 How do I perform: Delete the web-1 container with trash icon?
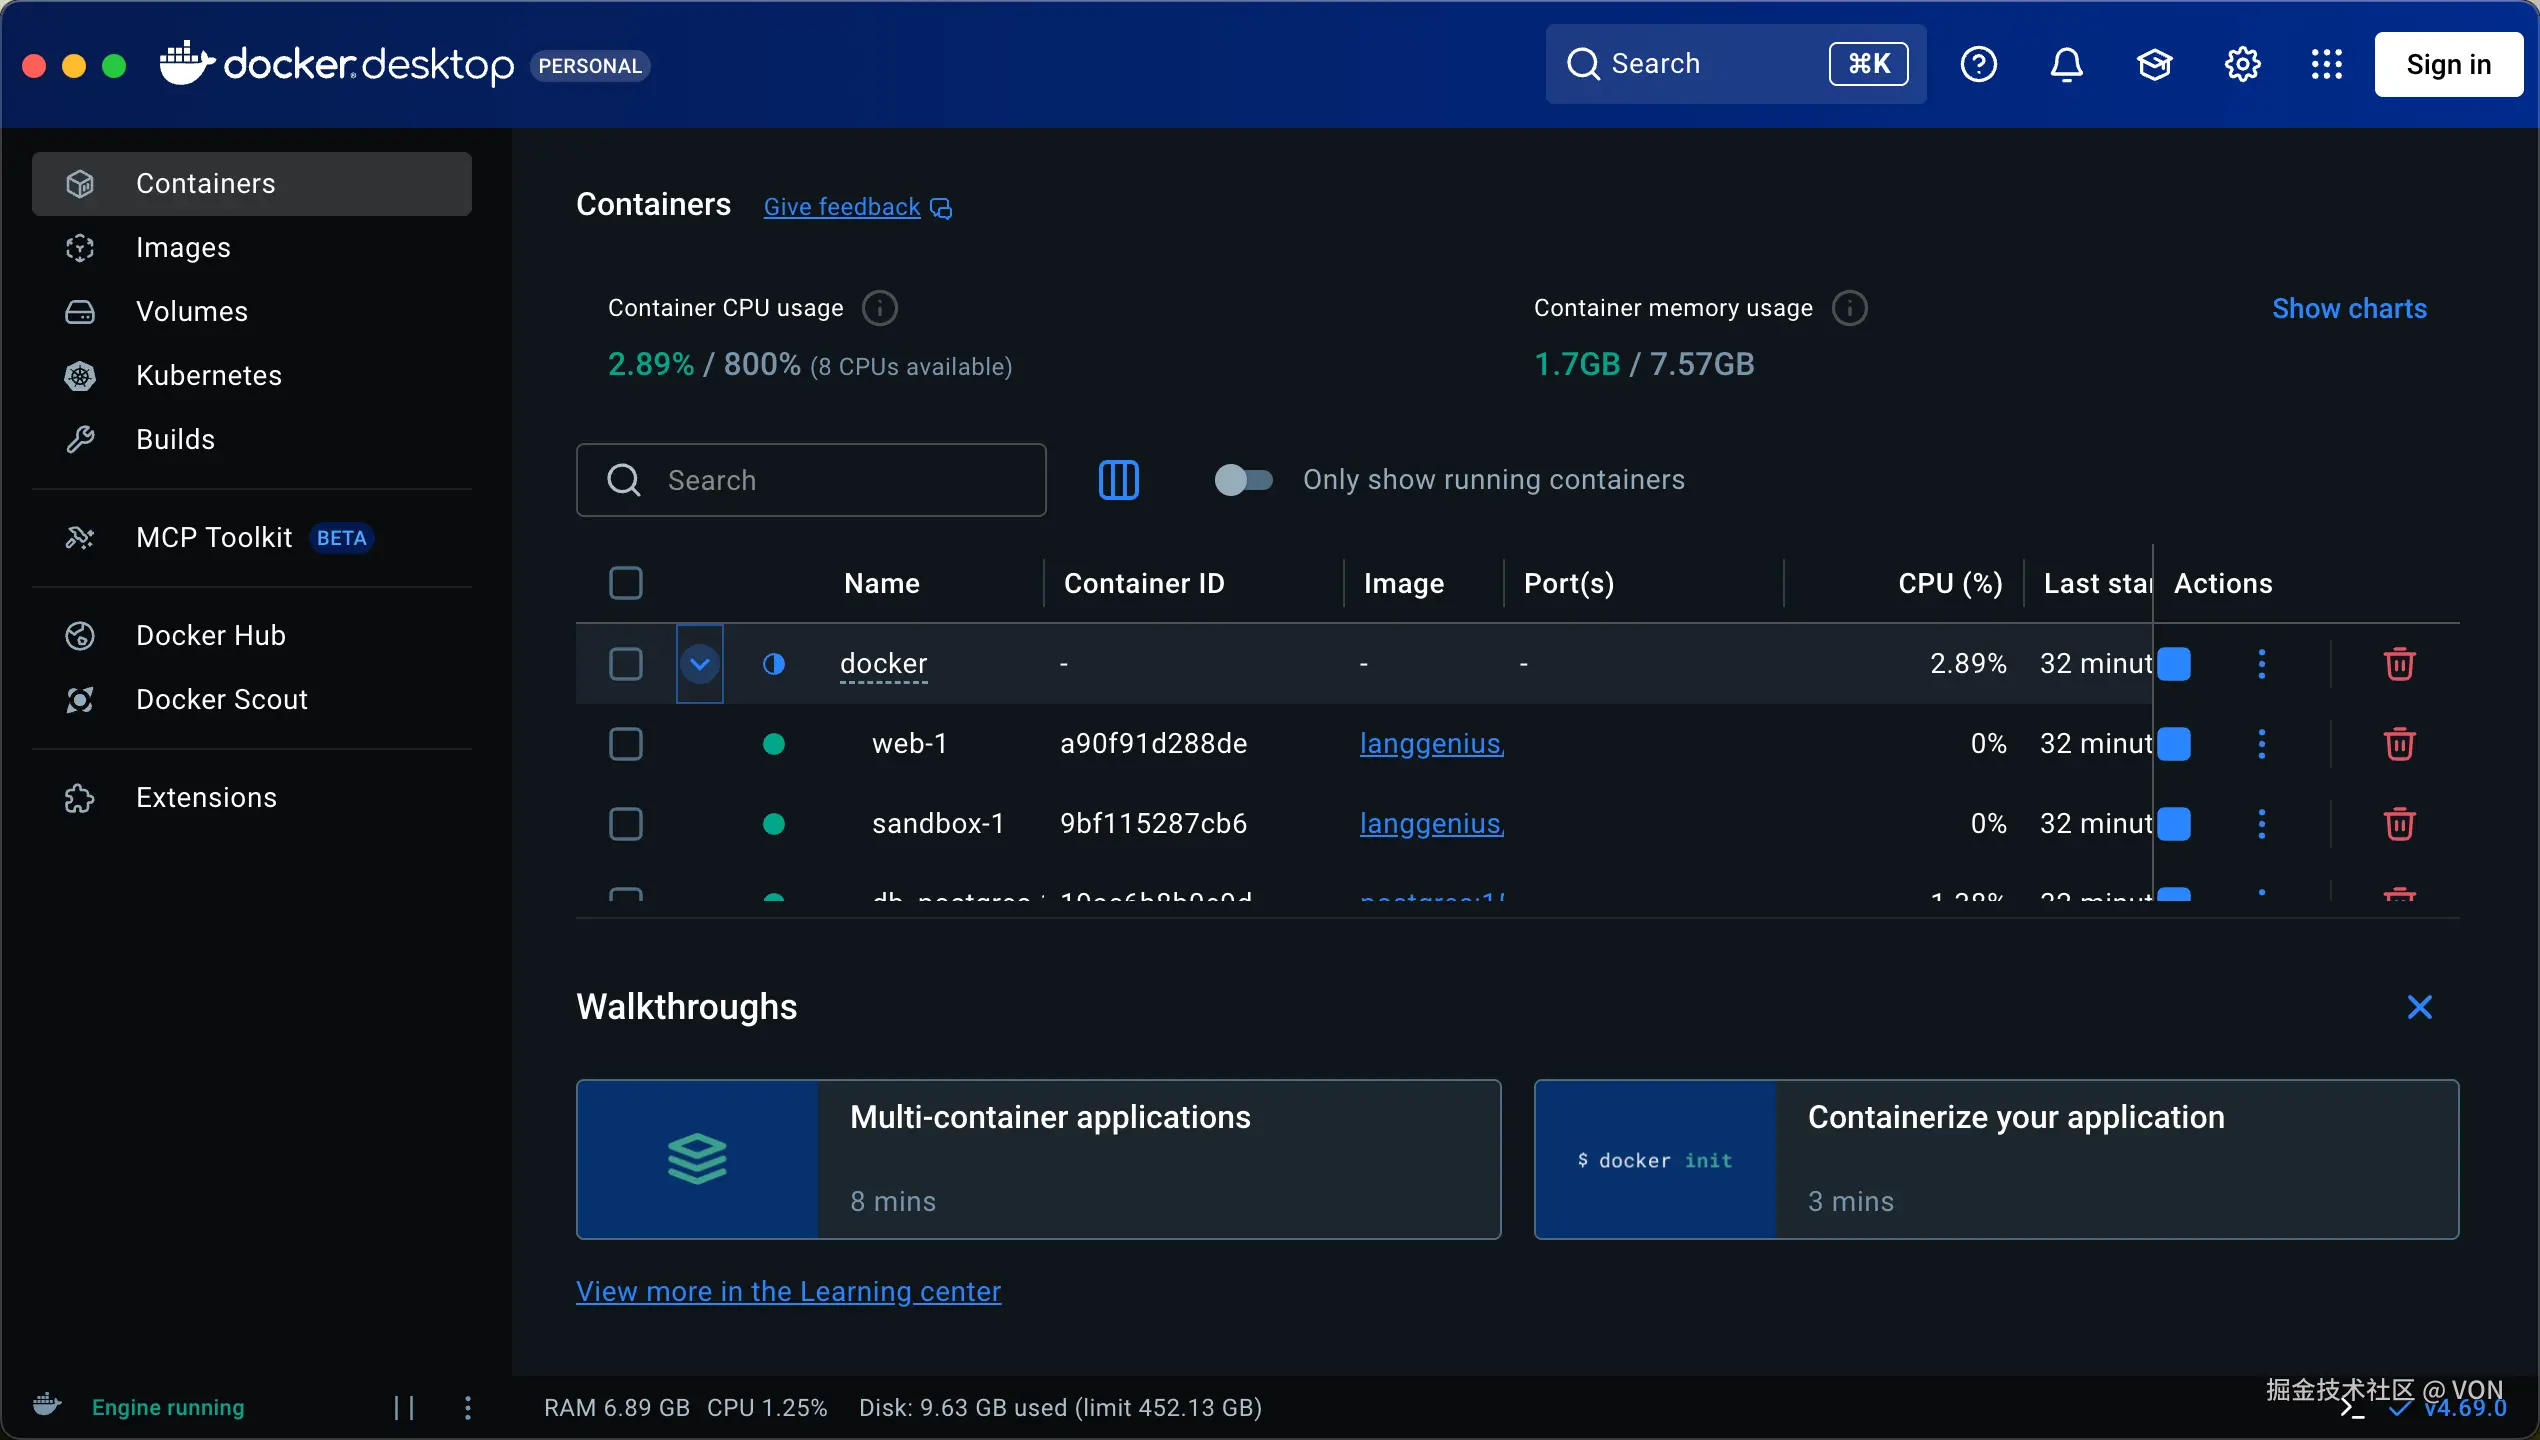pos(2399,744)
